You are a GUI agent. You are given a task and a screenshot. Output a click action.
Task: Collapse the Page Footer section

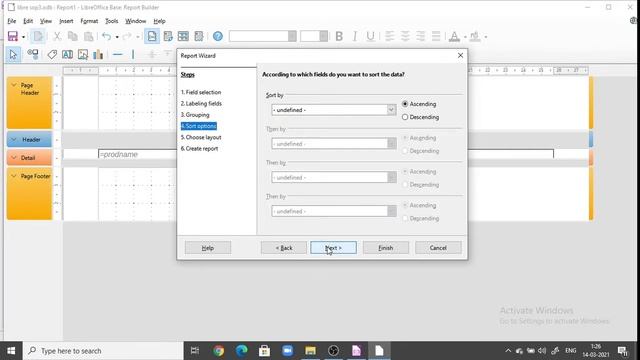tap(13, 176)
